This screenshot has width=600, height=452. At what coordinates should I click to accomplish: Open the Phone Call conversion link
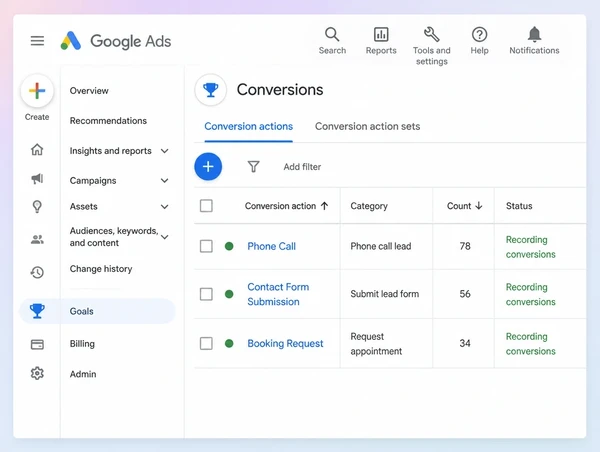(271, 246)
